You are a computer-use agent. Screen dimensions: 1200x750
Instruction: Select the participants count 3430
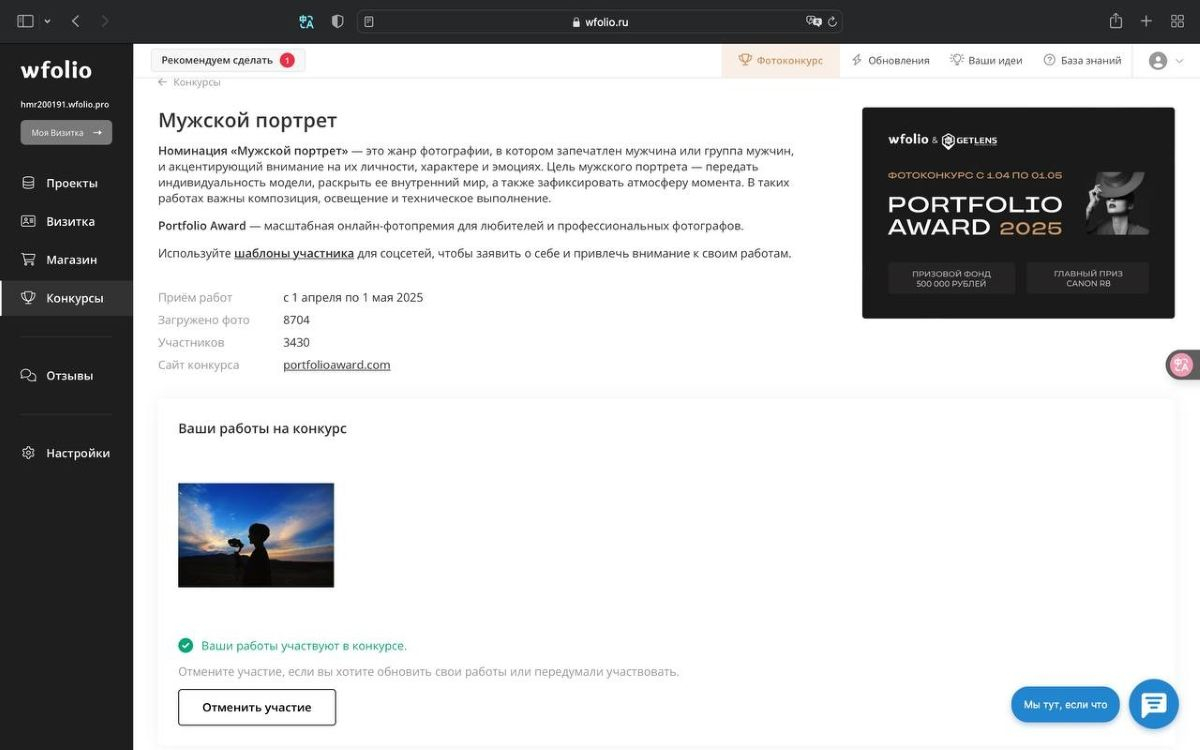[297, 342]
